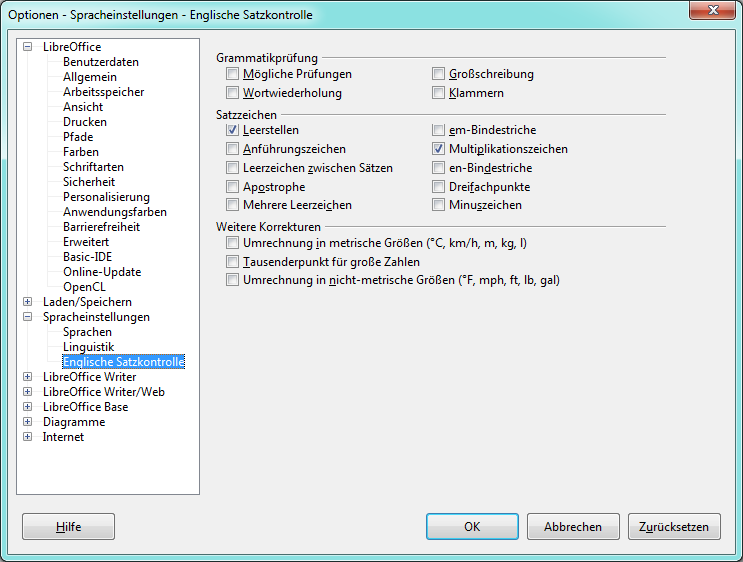Tick the en-Bindestriche checkbox

coord(438,168)
